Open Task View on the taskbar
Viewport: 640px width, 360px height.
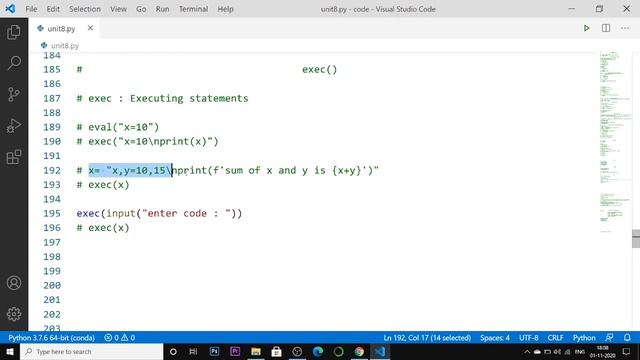[193, 351]
